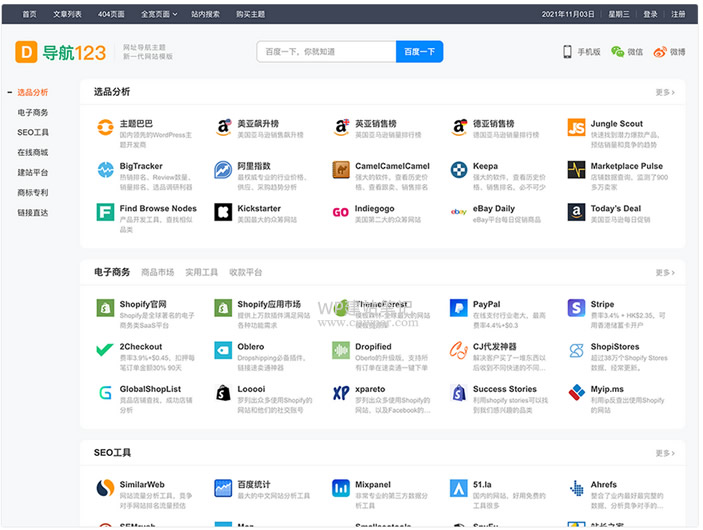Click the eBay Daily logo icon
Image resolution: width=703 pixels, height=530 pixels.
[x=459, y=212]
